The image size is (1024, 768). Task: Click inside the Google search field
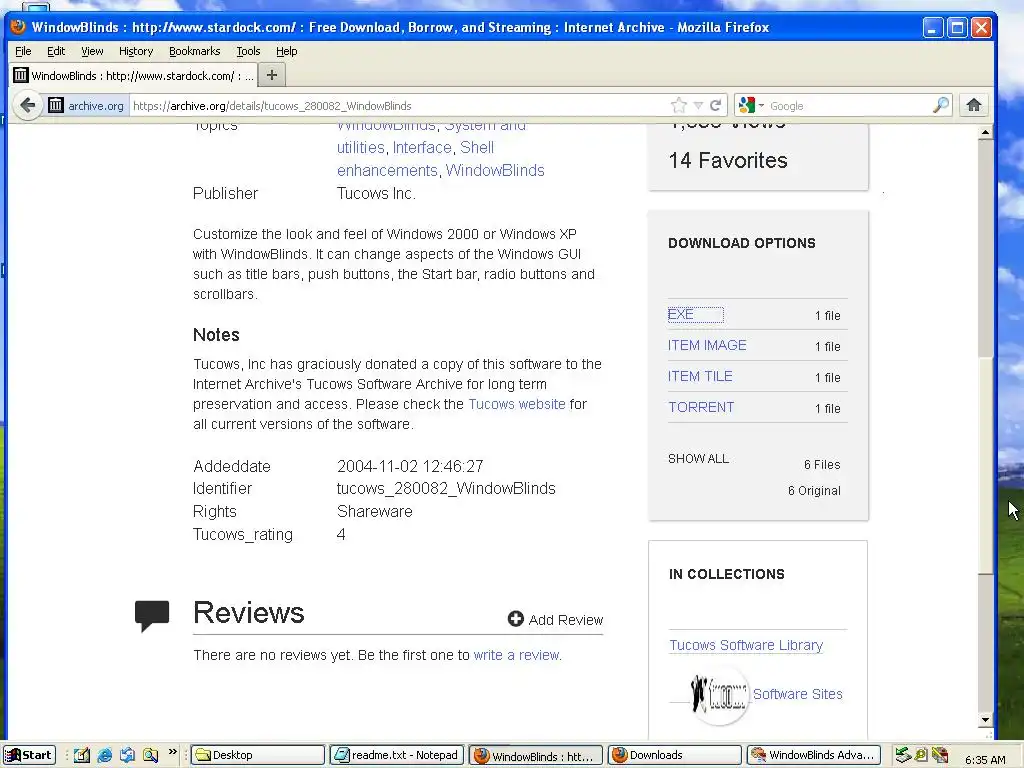[849, 106]
